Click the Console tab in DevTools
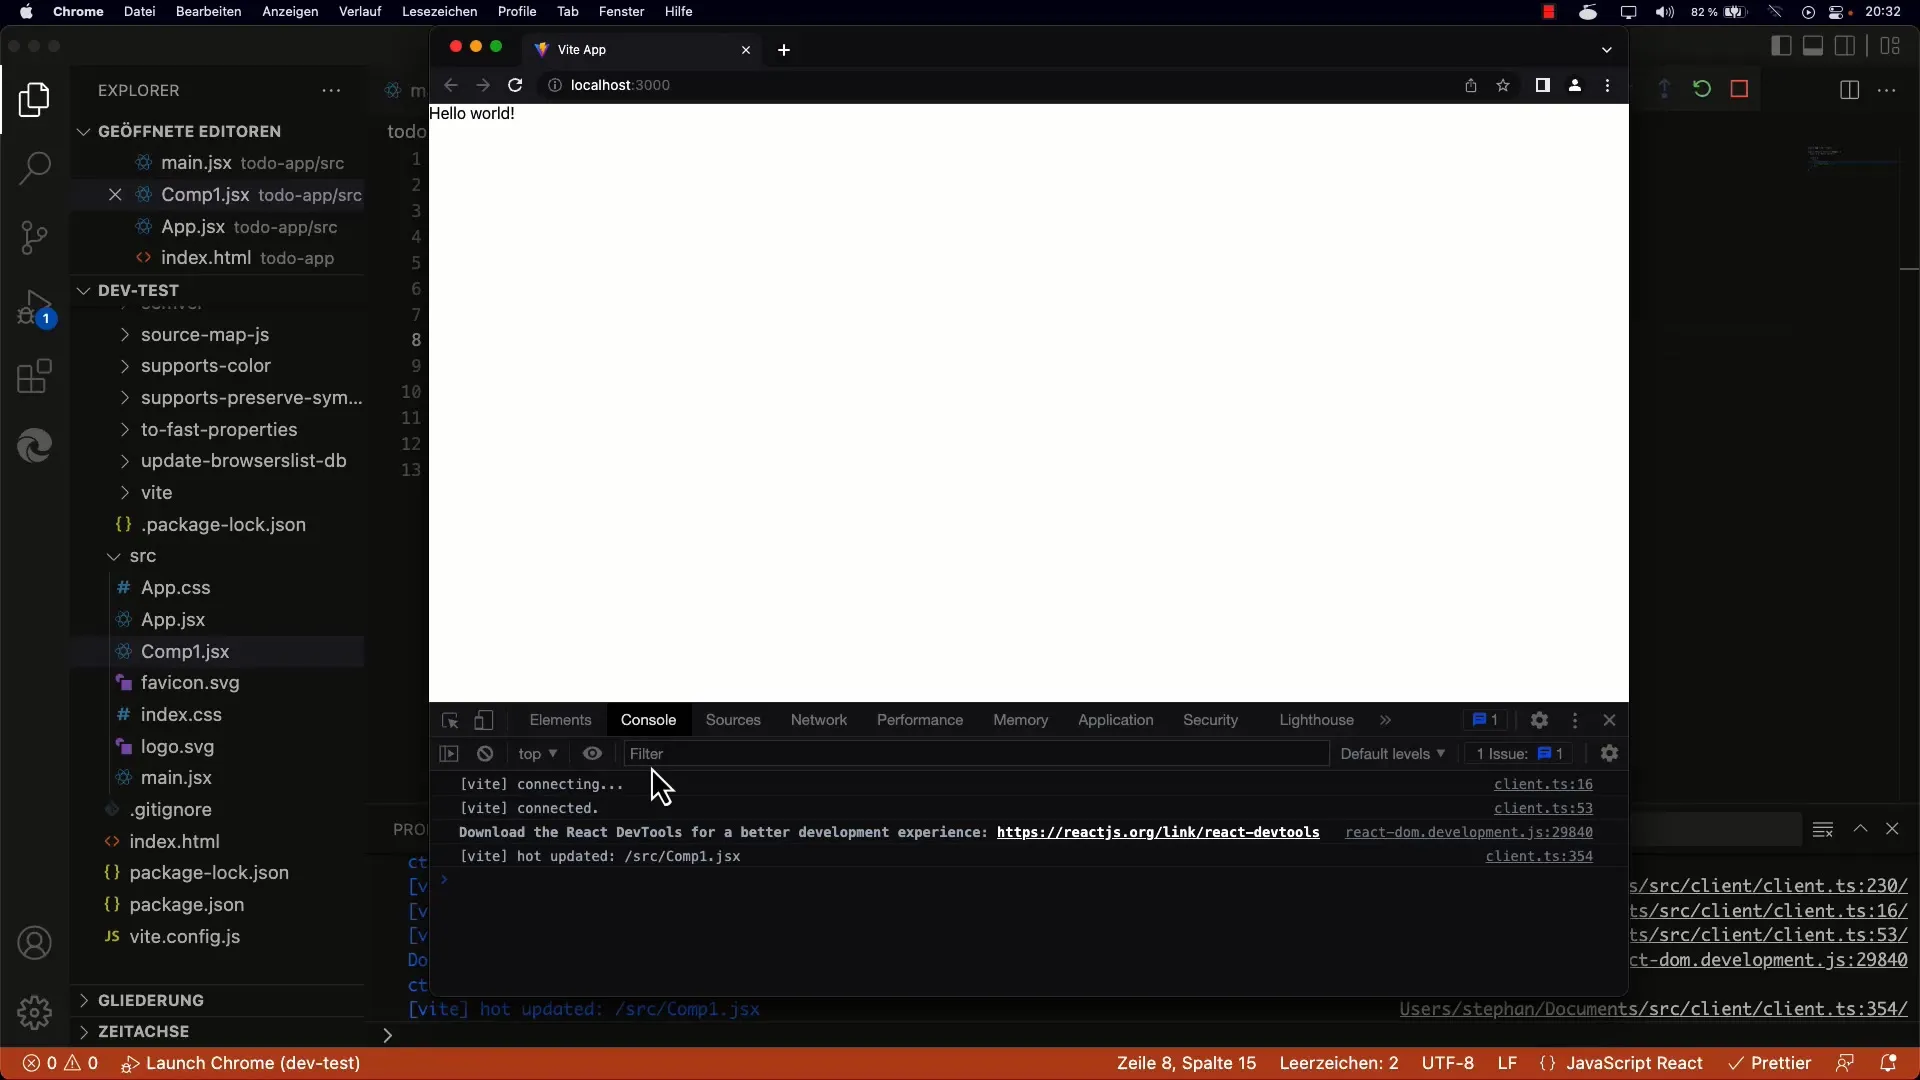The image size is (1920, 1080). click(649, 719)
